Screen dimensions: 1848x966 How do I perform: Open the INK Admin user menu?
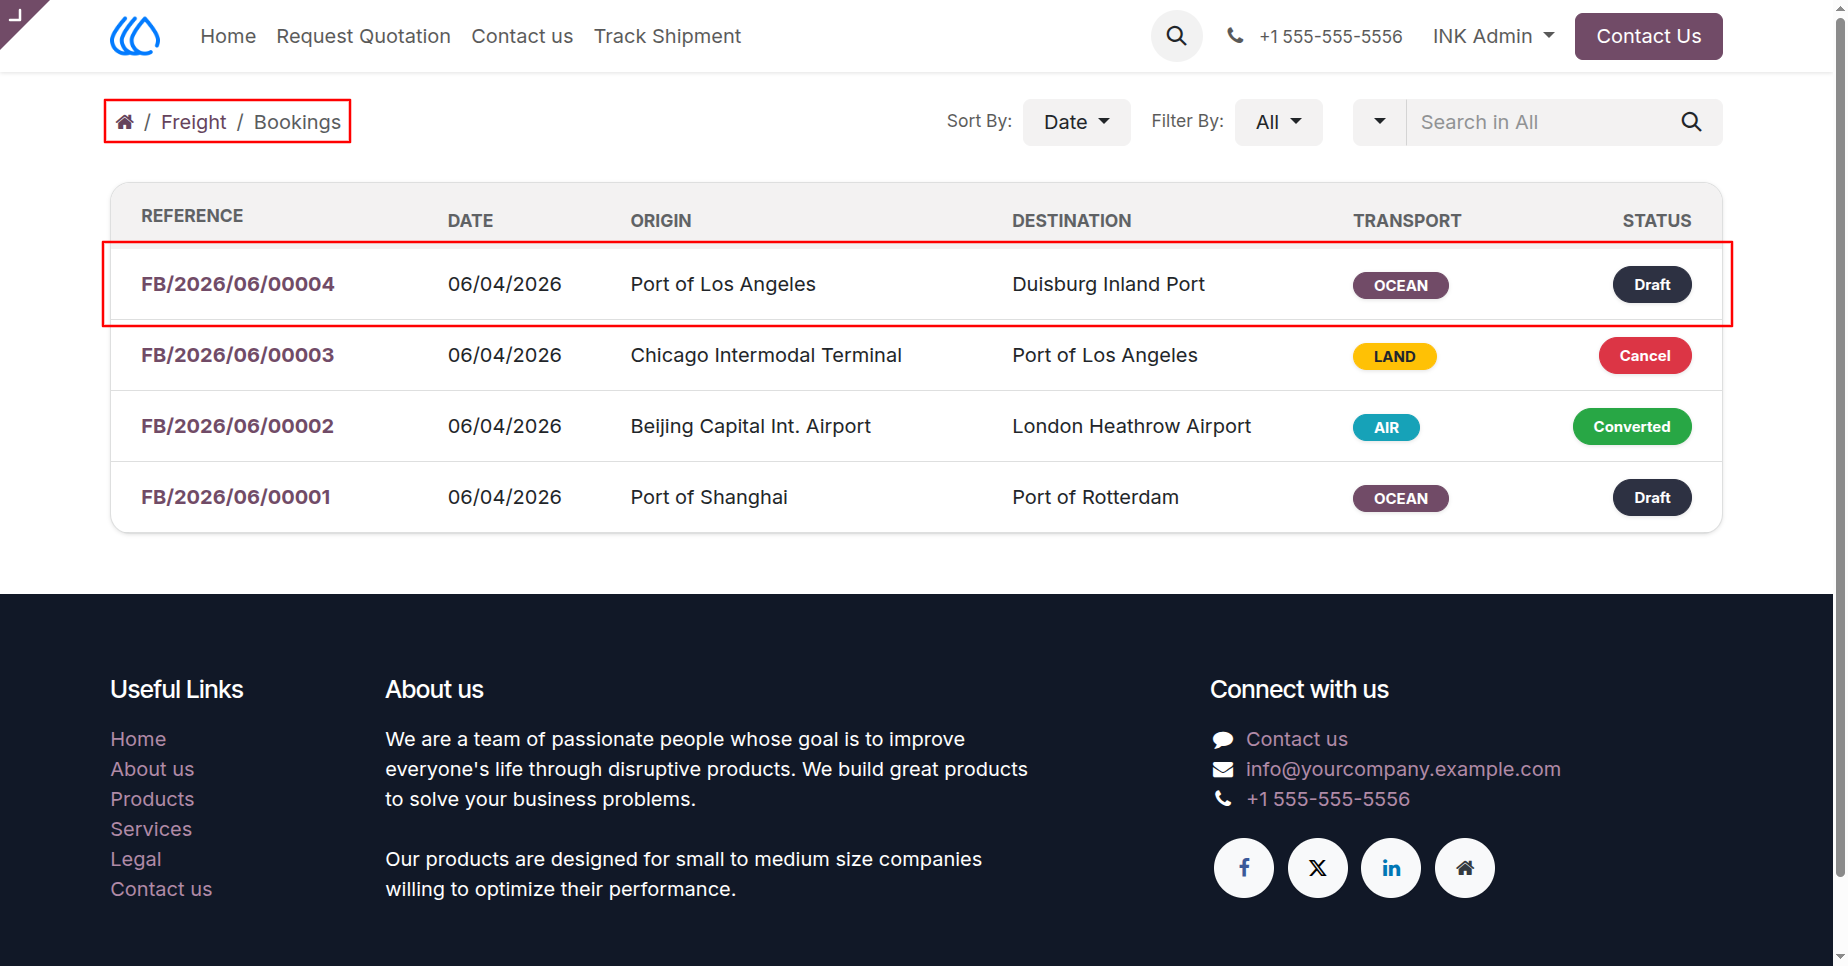click(x=1493, y=36)
